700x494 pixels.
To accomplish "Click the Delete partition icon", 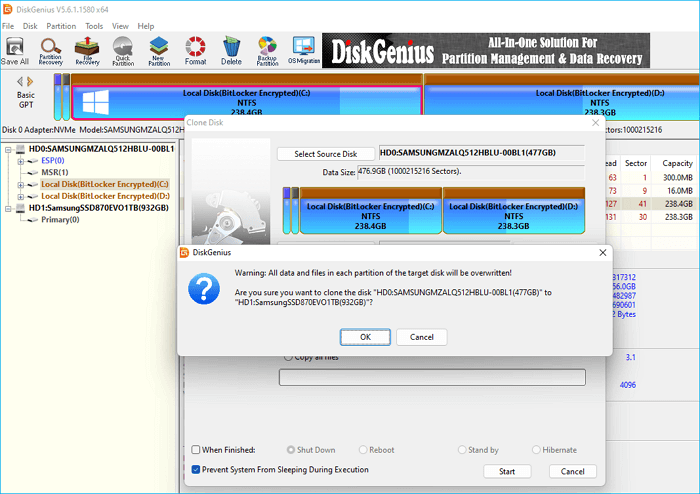I will pos(231,51).
